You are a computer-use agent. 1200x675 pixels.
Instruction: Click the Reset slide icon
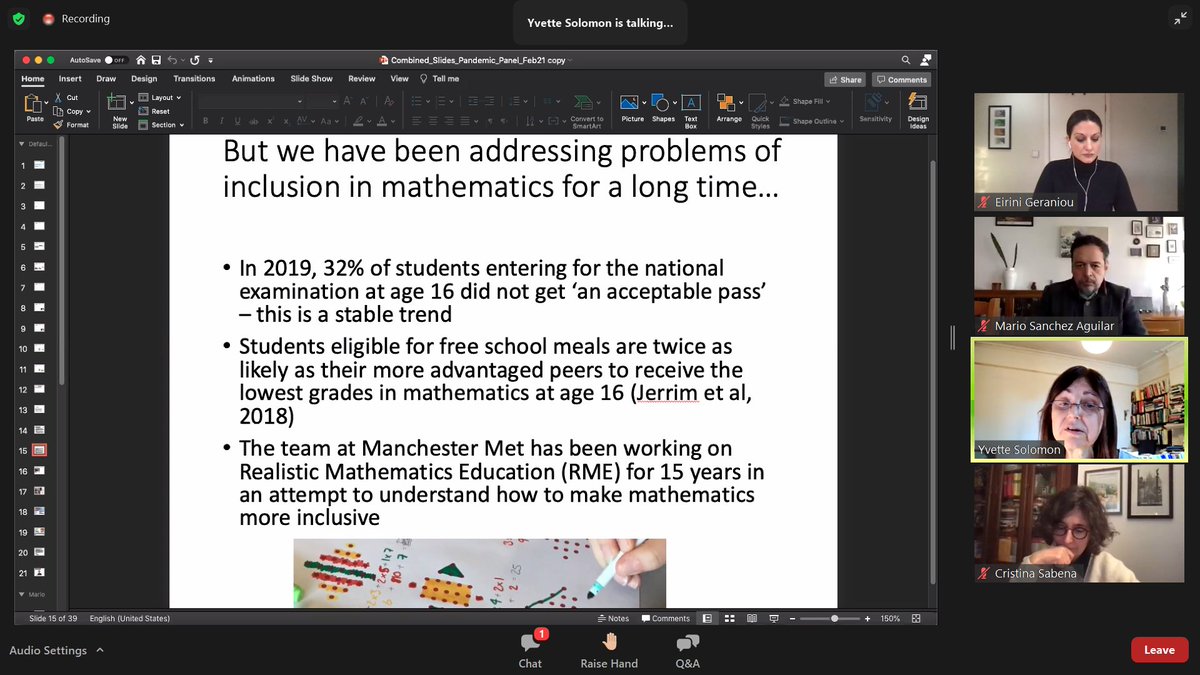143,111
